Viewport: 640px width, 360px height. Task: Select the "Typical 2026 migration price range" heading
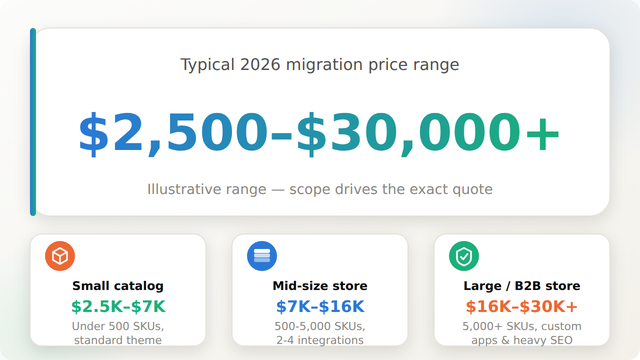tap(320, 64)
